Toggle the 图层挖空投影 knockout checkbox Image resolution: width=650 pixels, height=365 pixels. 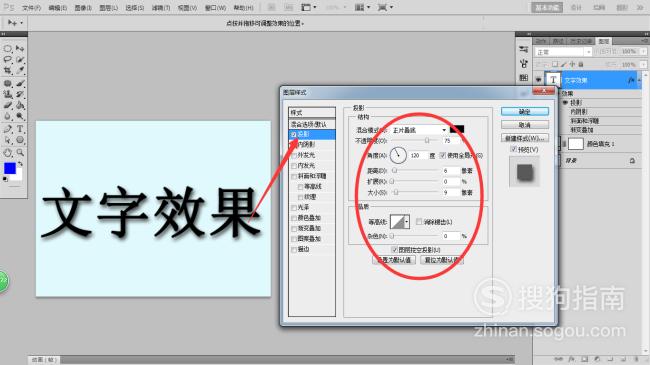click(x=394, y=250)
